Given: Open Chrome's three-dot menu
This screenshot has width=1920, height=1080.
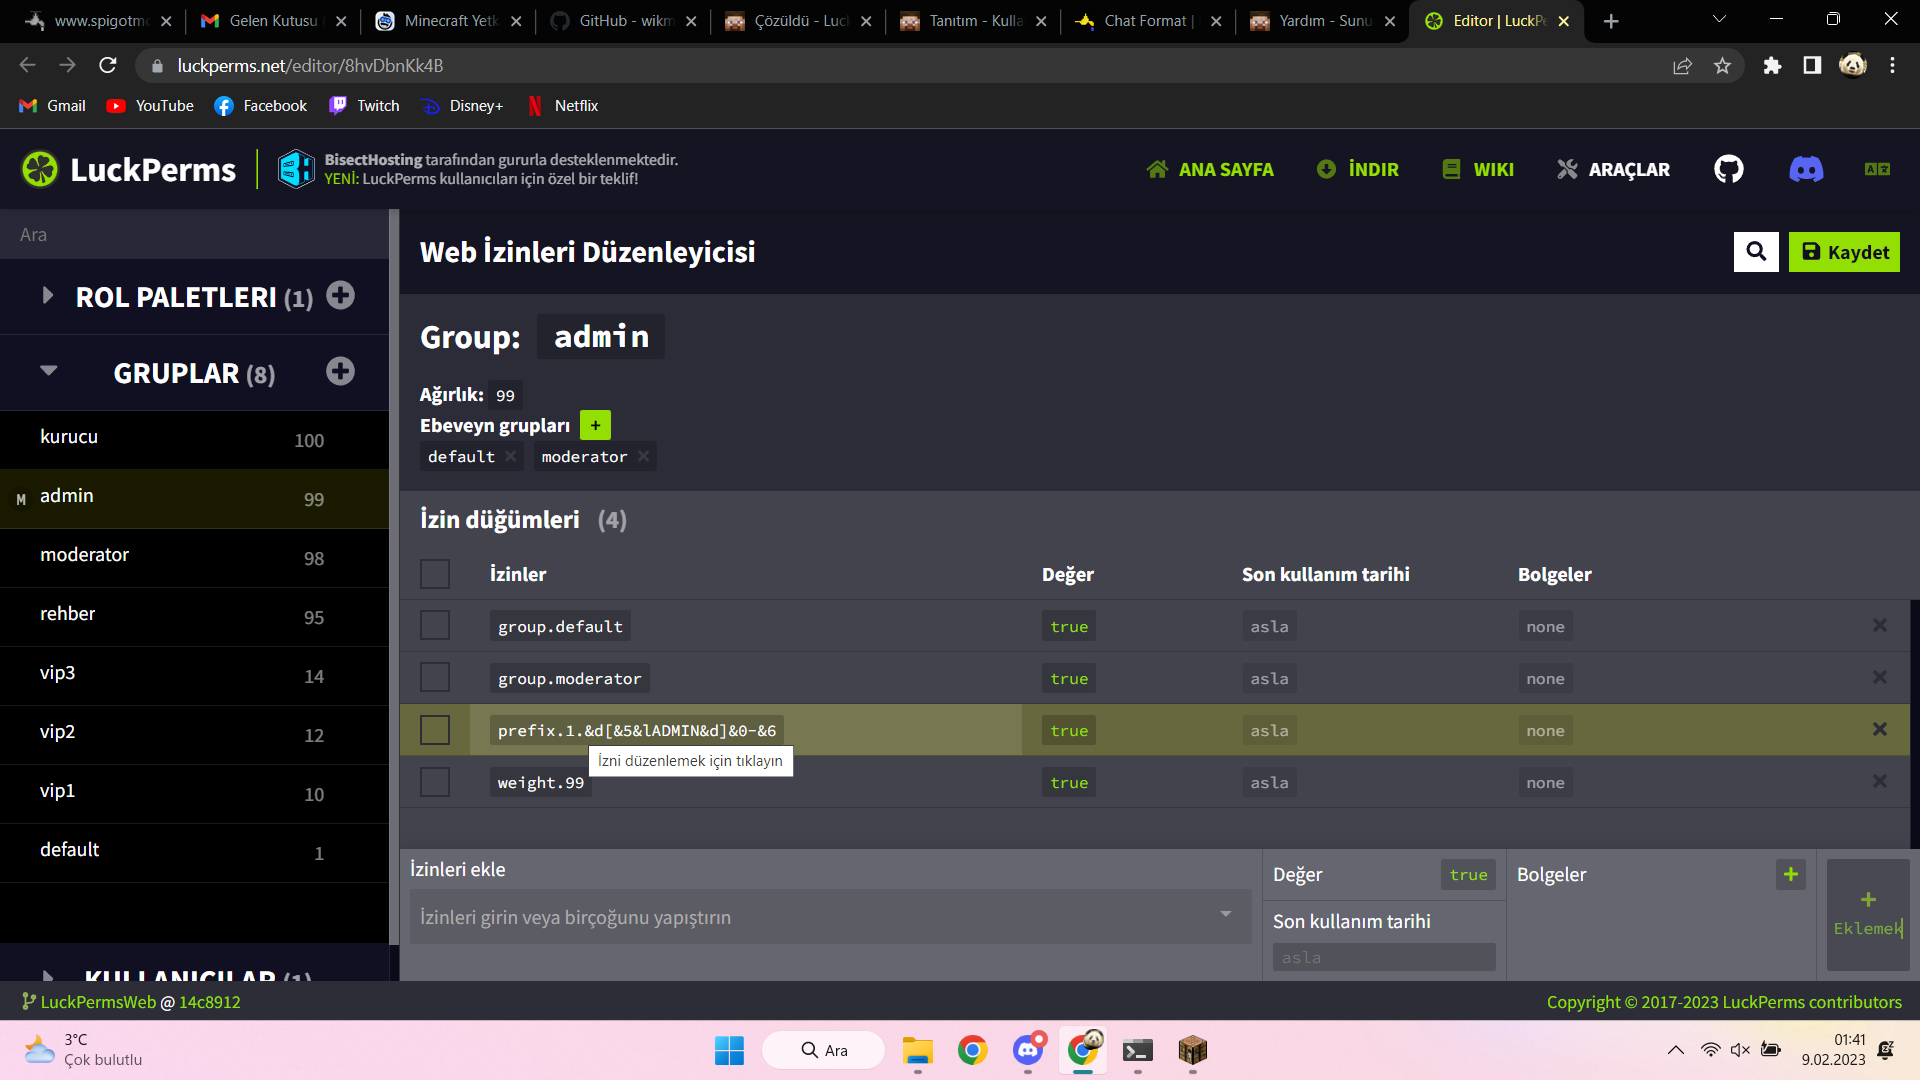Looking at the screenshot, I should 1892,66.
